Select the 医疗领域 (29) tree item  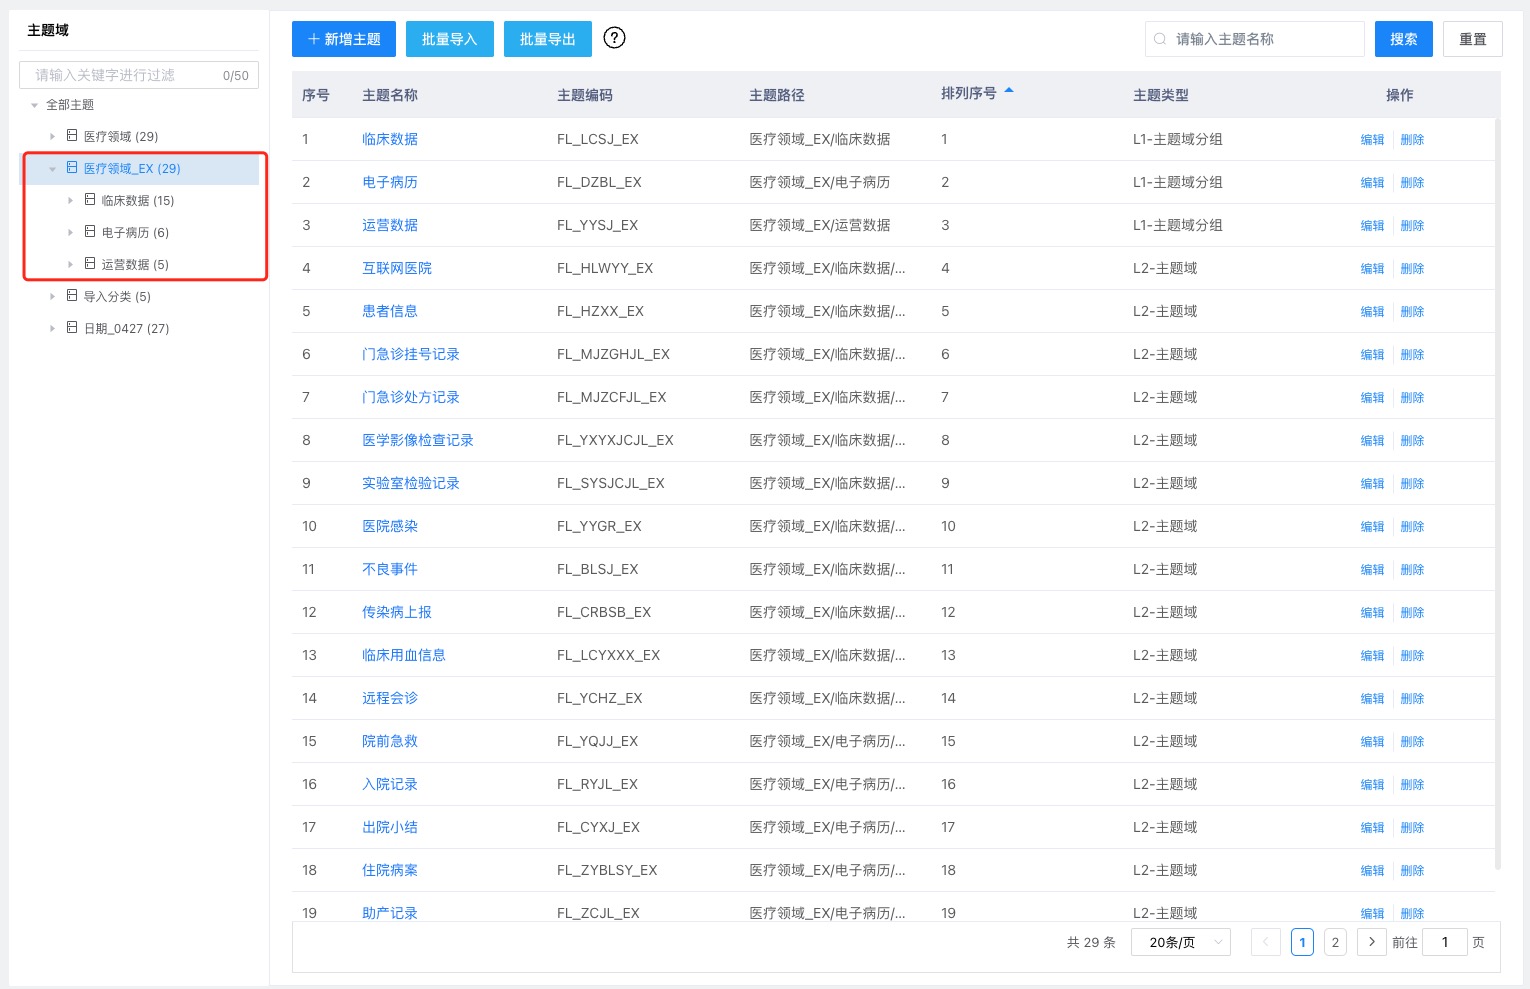120,136
